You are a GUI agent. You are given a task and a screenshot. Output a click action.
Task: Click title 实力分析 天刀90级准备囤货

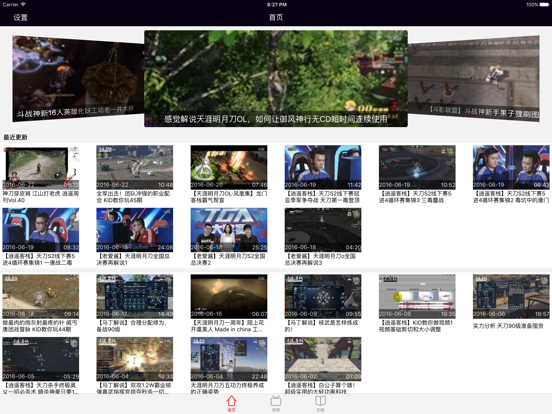tap(508, 326)
